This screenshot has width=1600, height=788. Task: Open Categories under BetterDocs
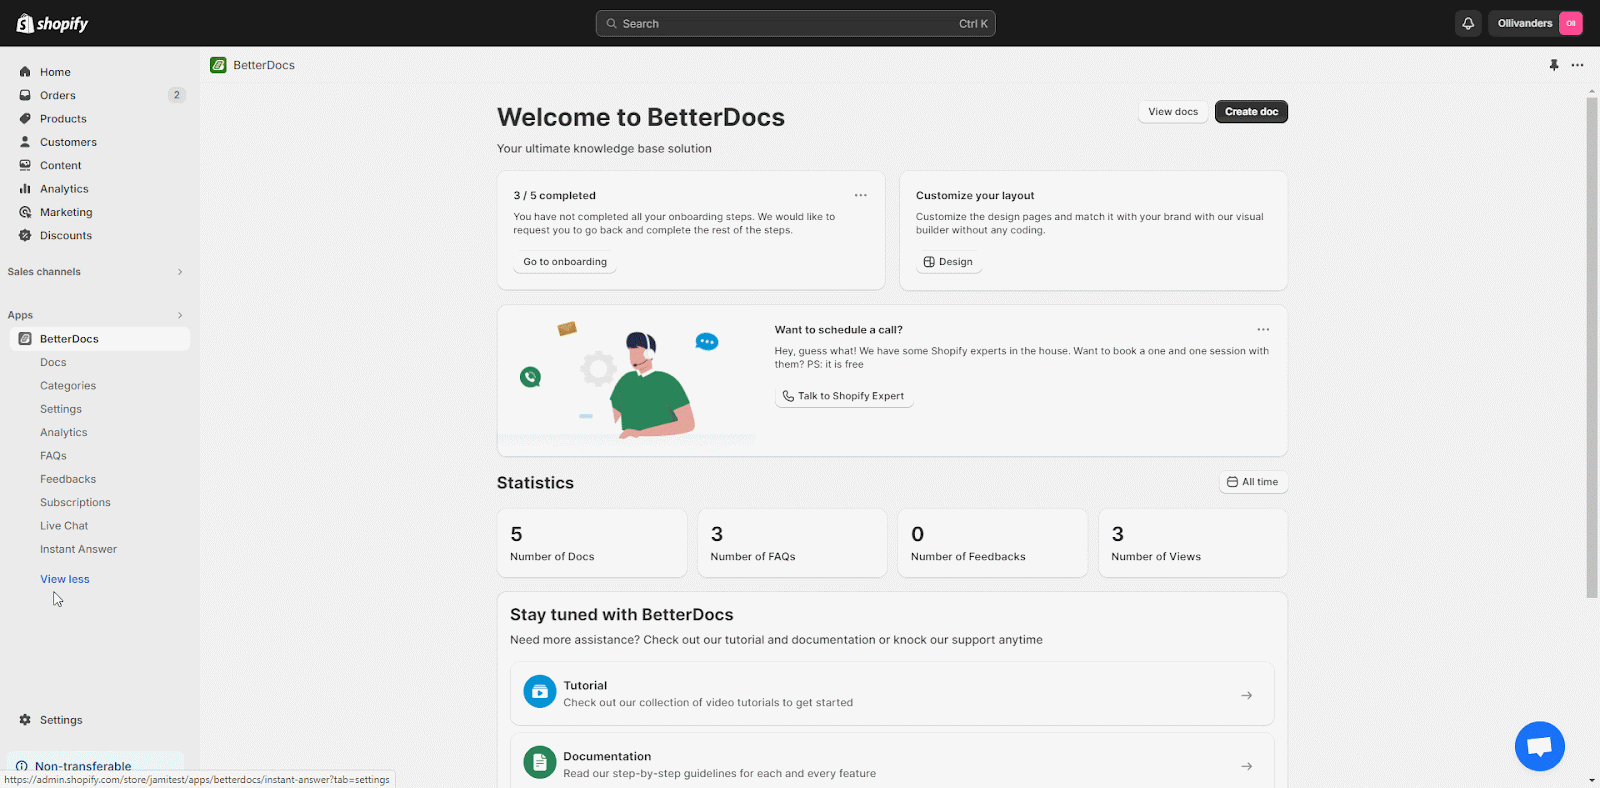pyautogui.click(x=68, y=385)
